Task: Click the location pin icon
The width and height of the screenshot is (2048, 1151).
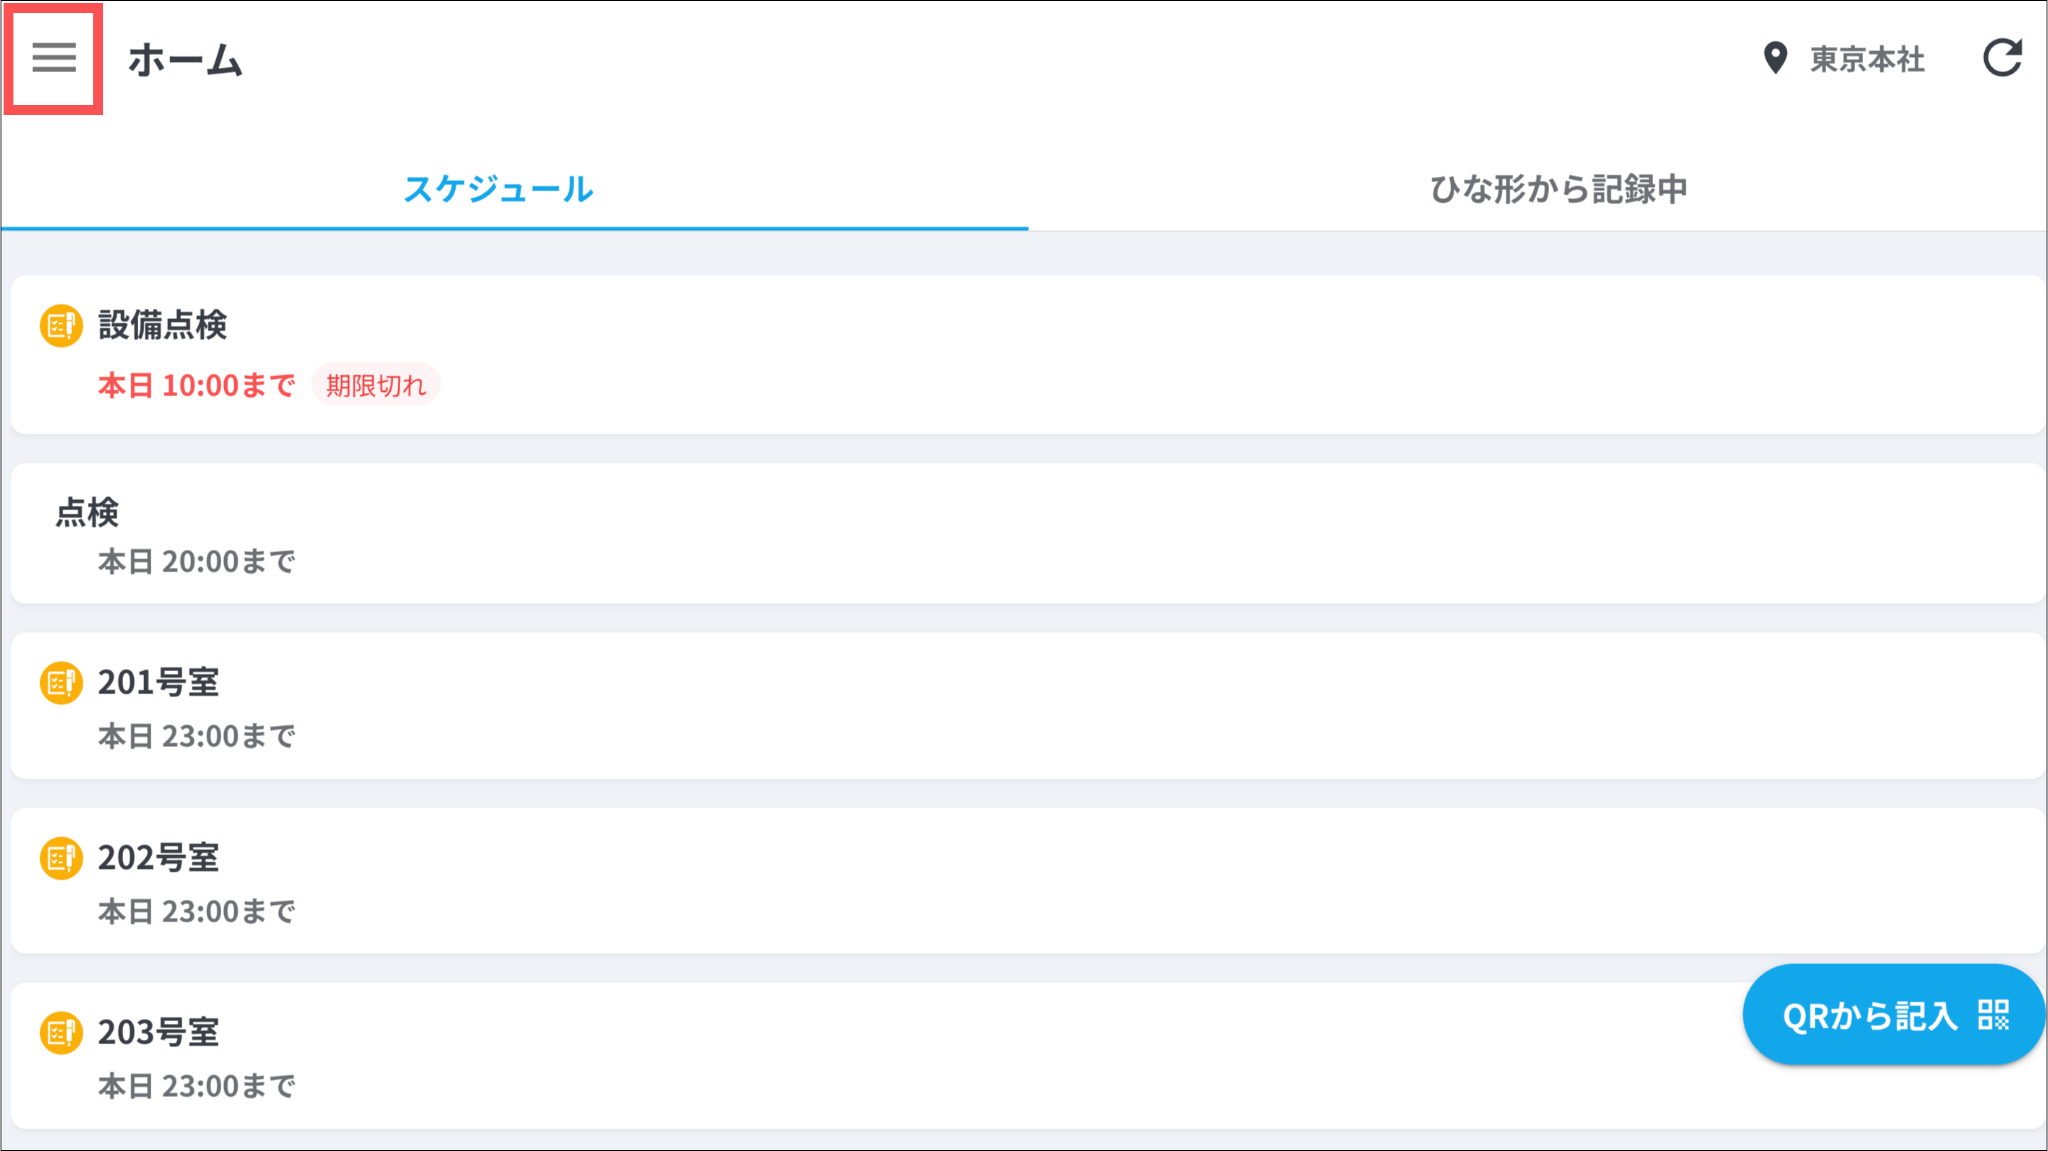Action: (1775, 58)
